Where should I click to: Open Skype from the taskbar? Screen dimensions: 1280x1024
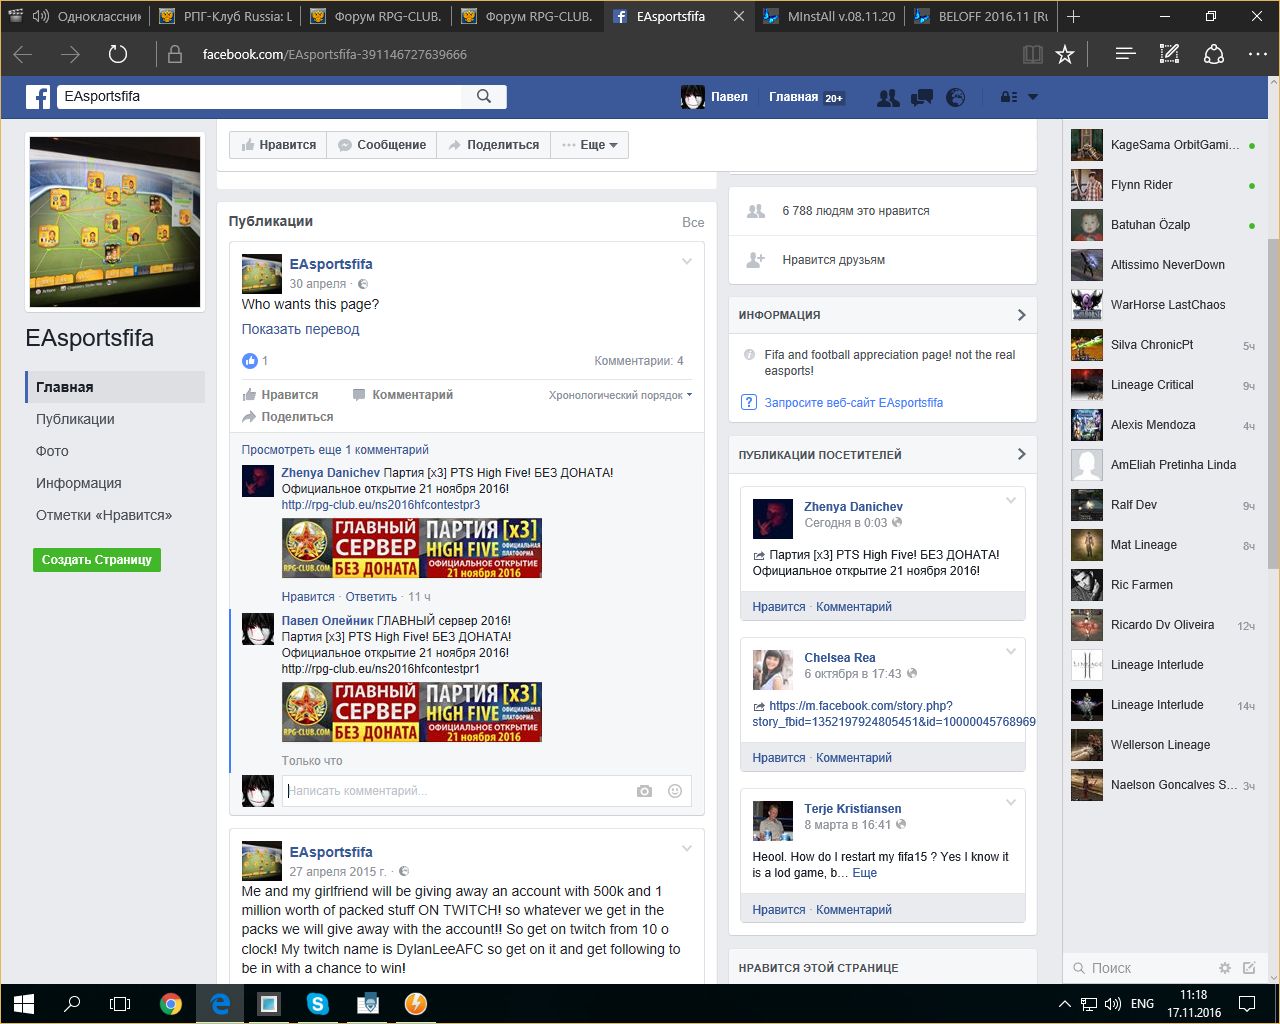pyautogui.click(x=318, y=1004)
